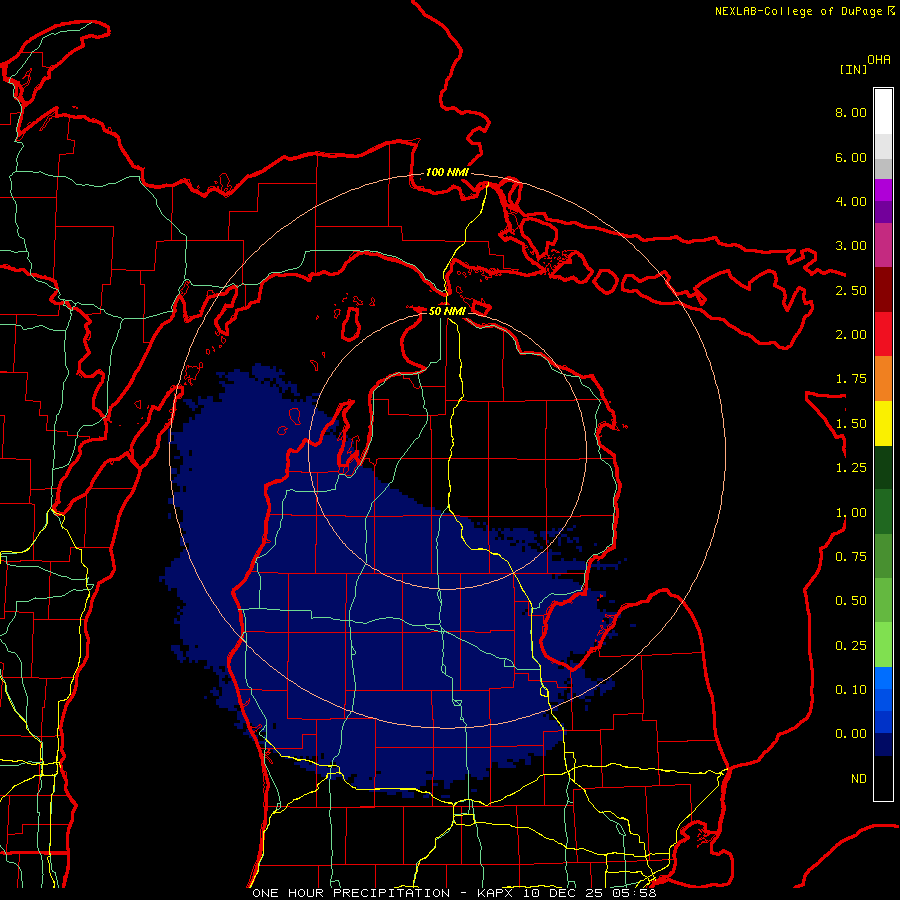
Task: Click the pink swatch beside 3.00
Action: 883,245
